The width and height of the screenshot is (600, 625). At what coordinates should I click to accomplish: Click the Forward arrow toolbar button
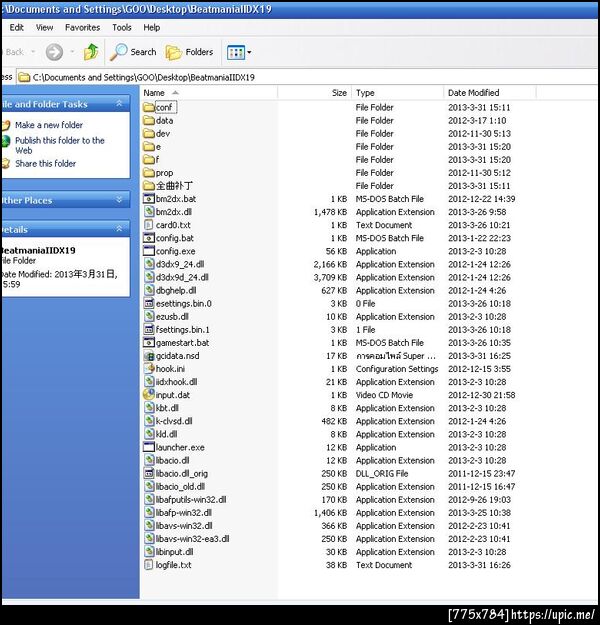point(54,52)
